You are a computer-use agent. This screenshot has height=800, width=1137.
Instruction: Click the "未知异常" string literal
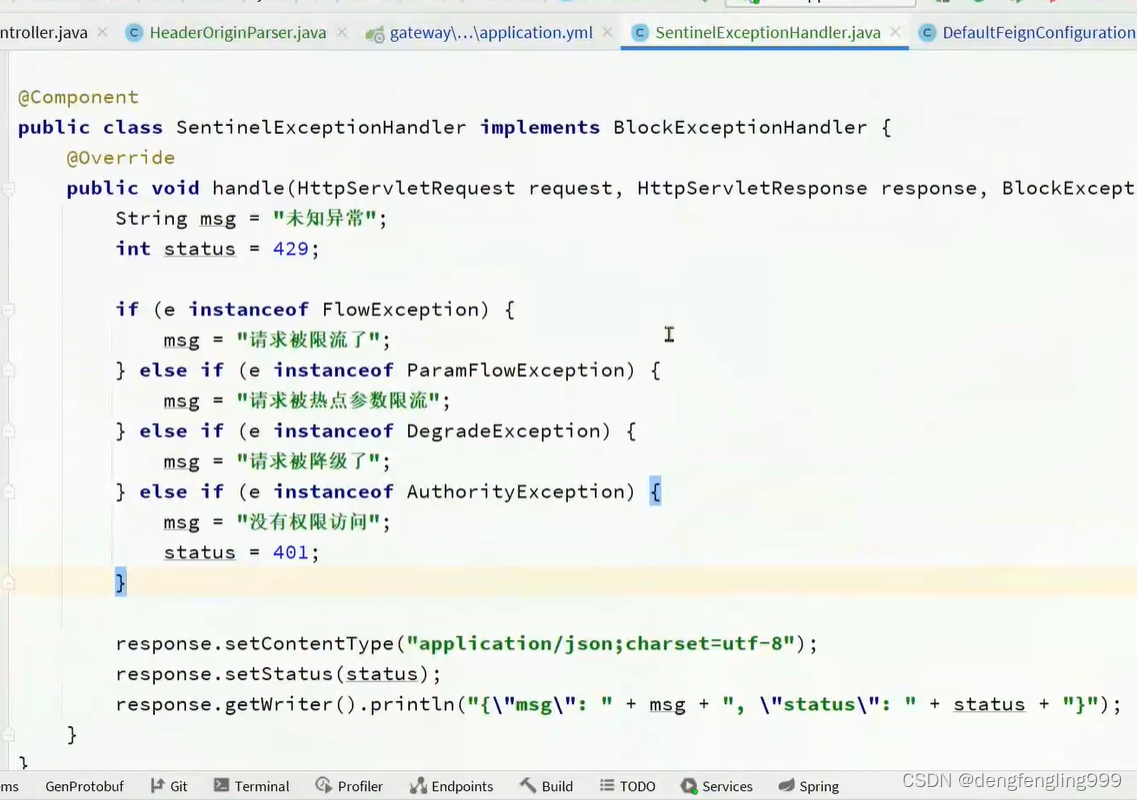[x=325, y=218]
